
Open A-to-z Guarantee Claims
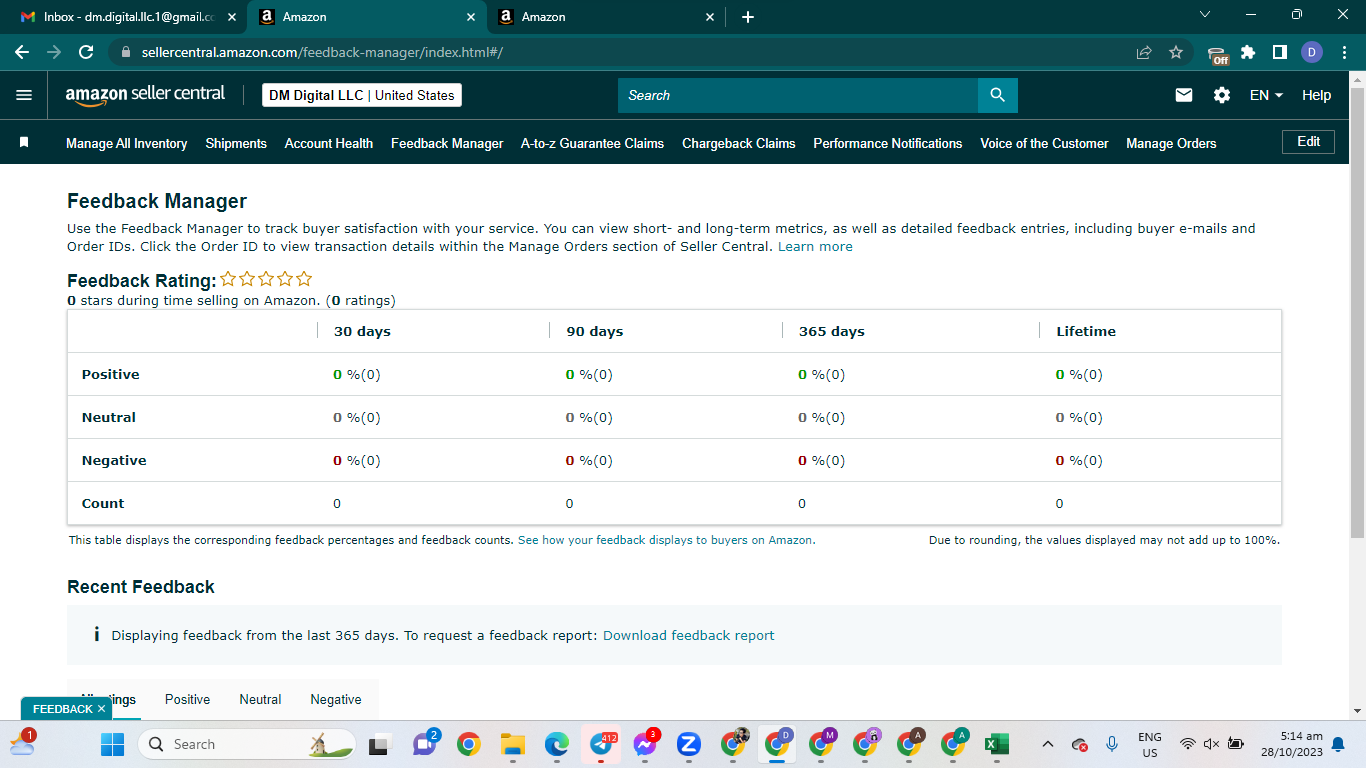point(592,143)
